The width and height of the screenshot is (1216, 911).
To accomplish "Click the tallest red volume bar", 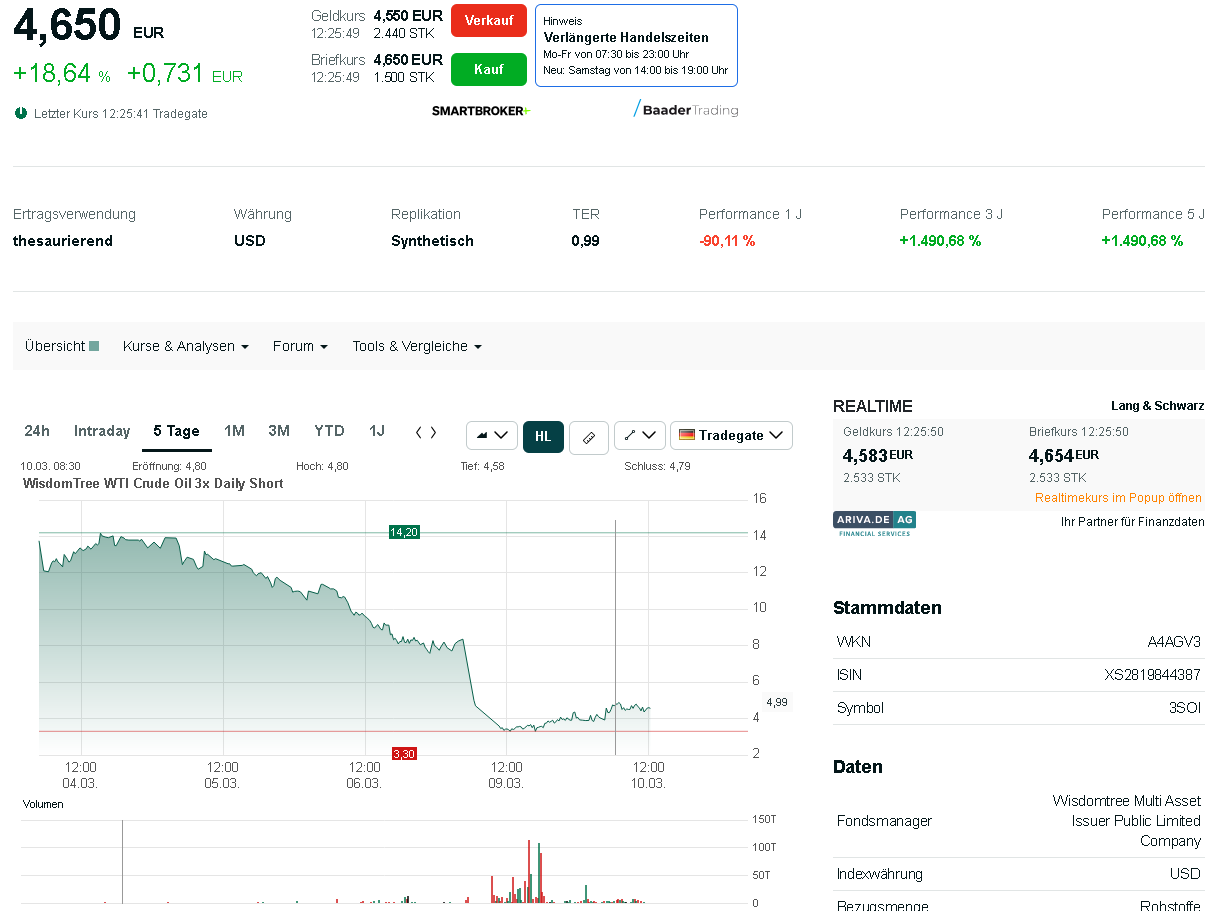I will click(529, 871).
